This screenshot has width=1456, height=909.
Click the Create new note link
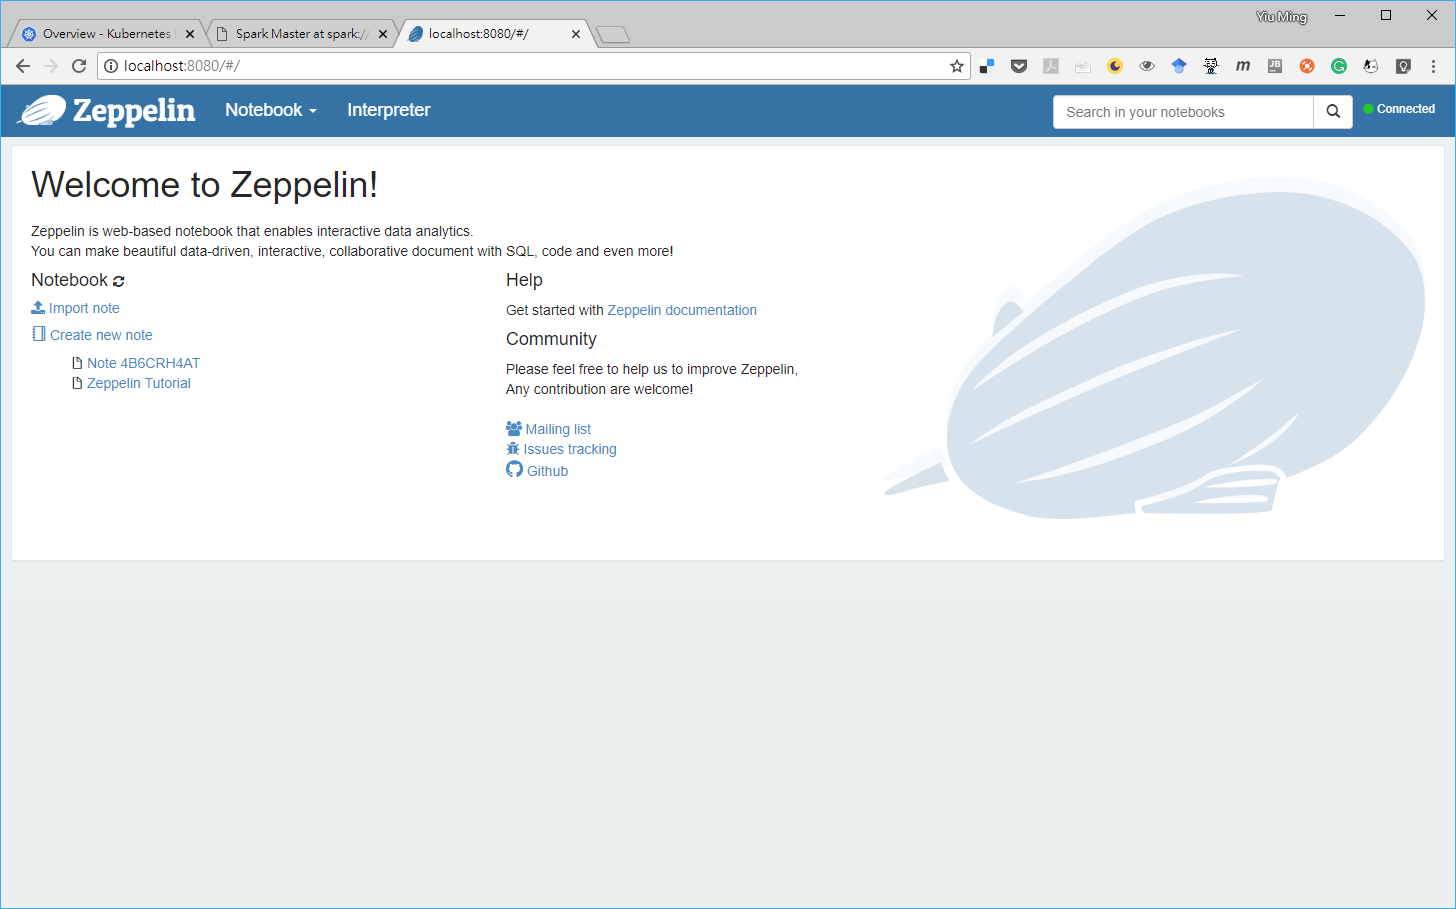(92, 335)
